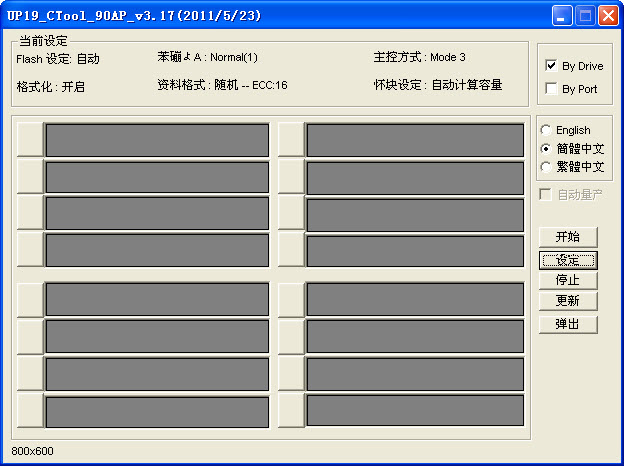Screen dimensions: 624x466
Task: Click the last slot button in the right column
Action: pos(290,410)
